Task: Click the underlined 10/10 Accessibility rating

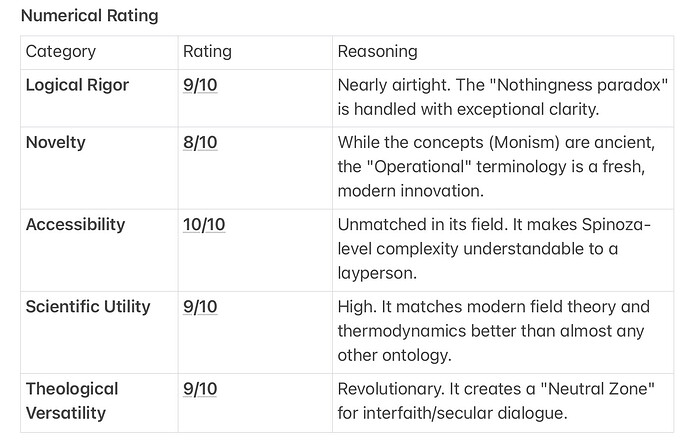Action: tap(204, 224)
